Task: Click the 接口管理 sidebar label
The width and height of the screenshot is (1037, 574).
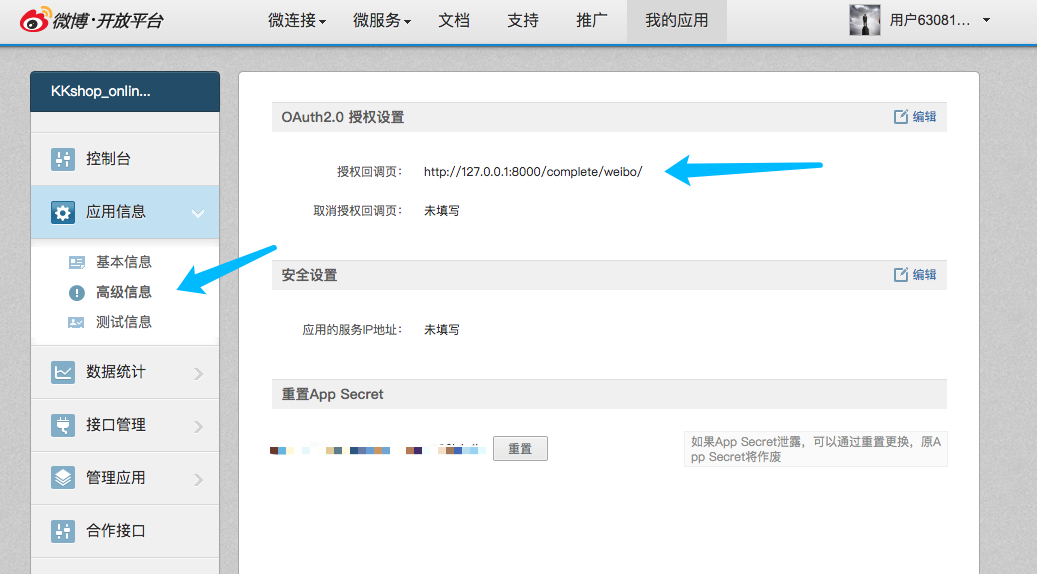Action: click(116, 425)
